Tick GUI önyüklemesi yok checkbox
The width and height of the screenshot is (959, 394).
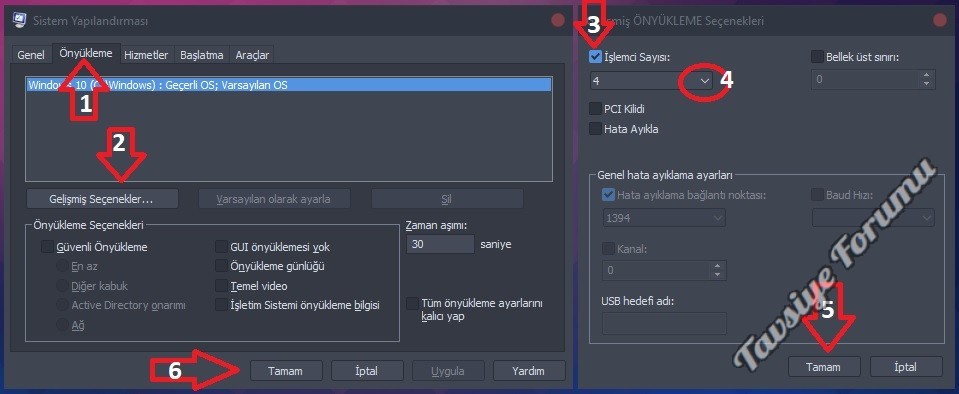tap(221, 247)
